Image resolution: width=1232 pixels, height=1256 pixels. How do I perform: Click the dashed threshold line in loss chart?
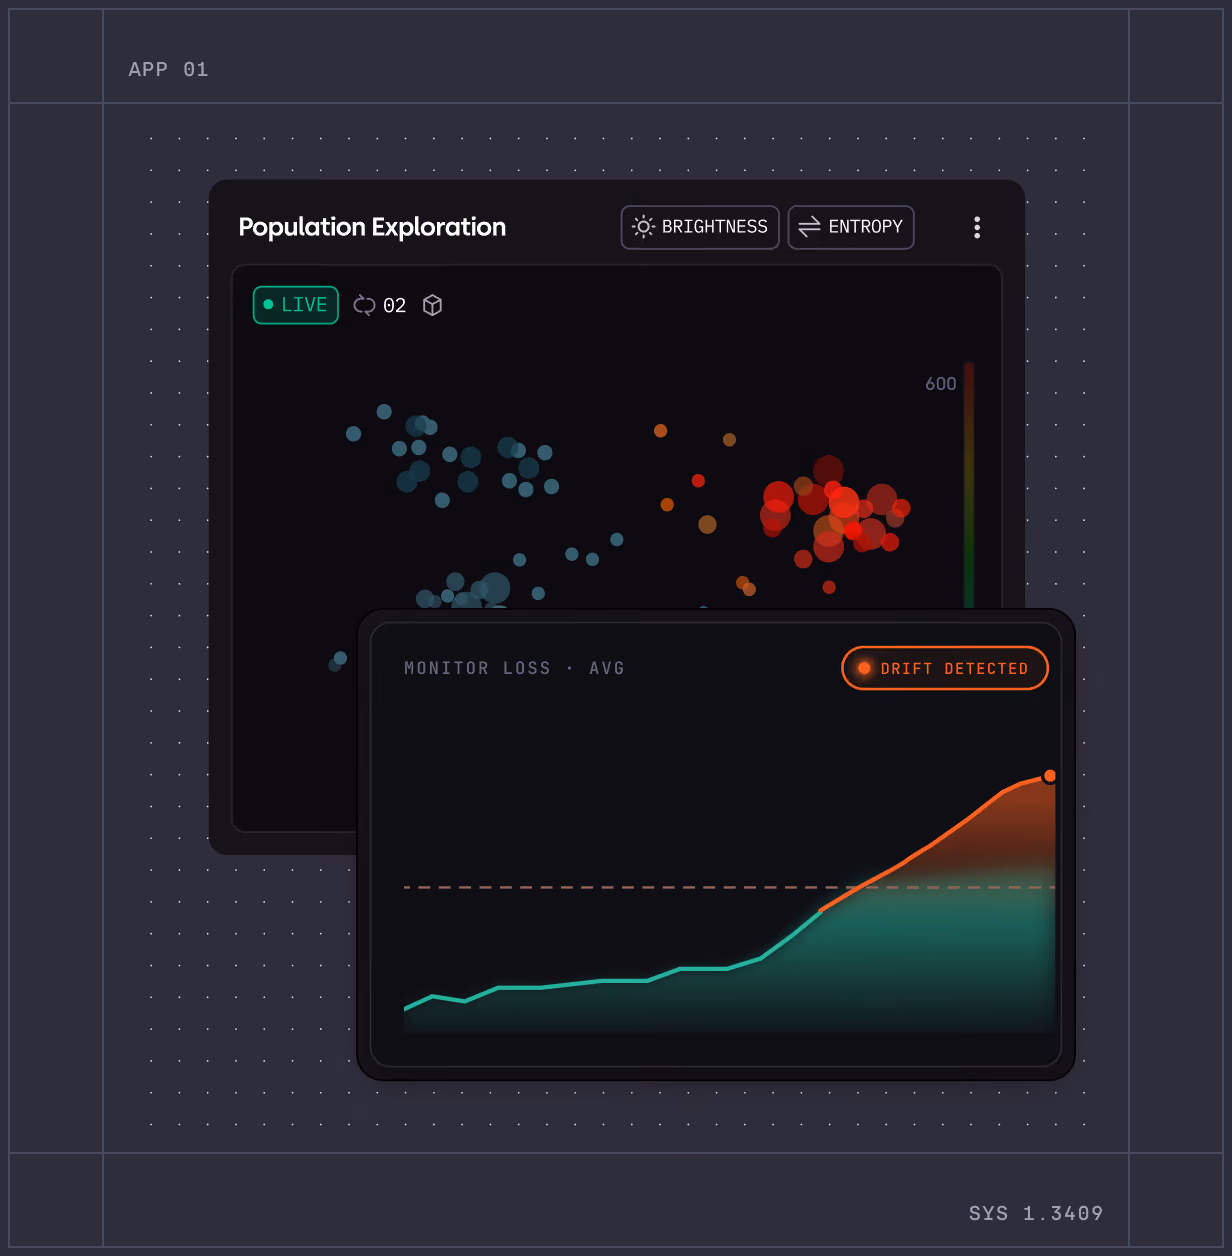pyautogui.click(x=729, y=887)
